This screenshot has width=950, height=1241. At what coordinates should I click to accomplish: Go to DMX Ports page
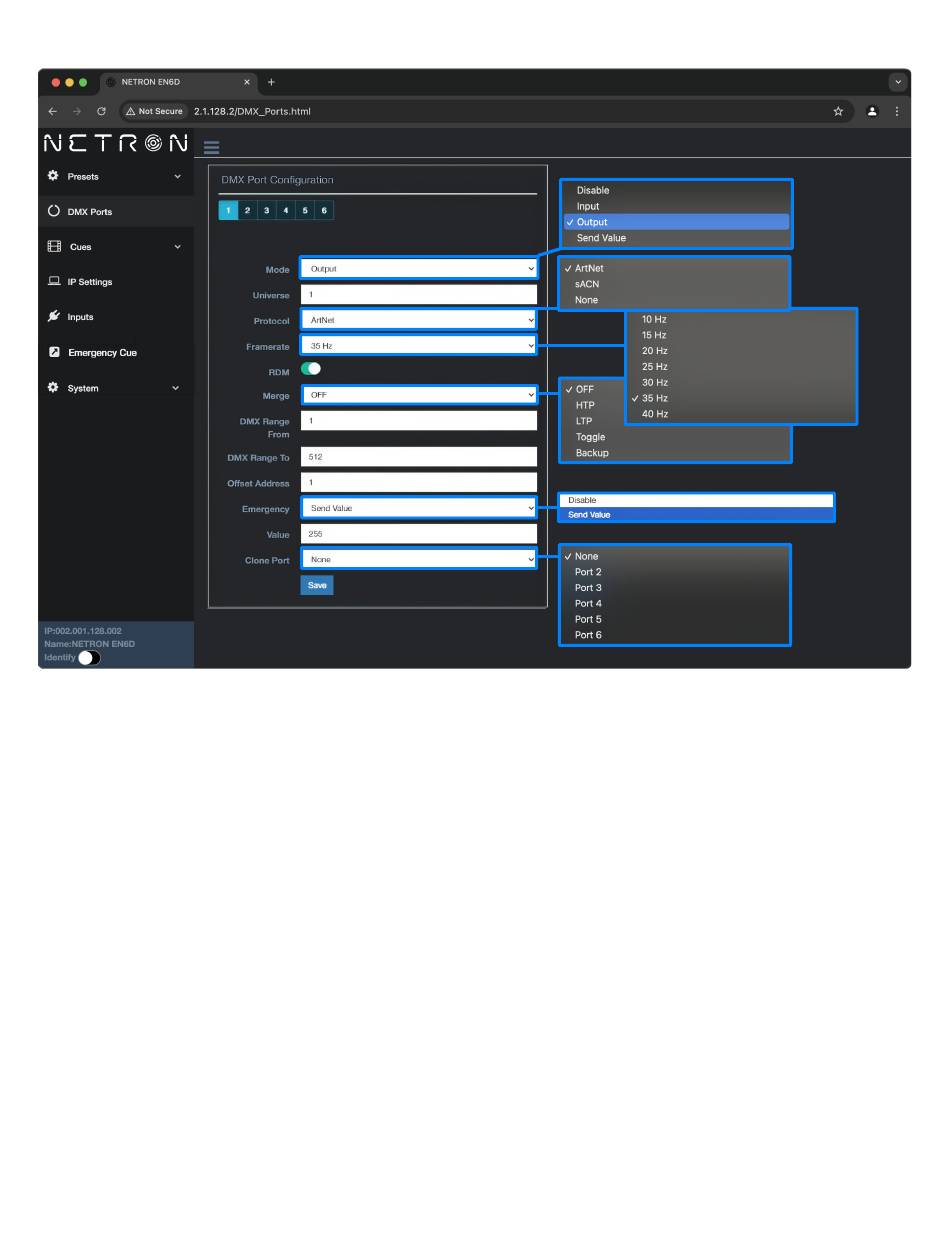[x=90, y=212]
